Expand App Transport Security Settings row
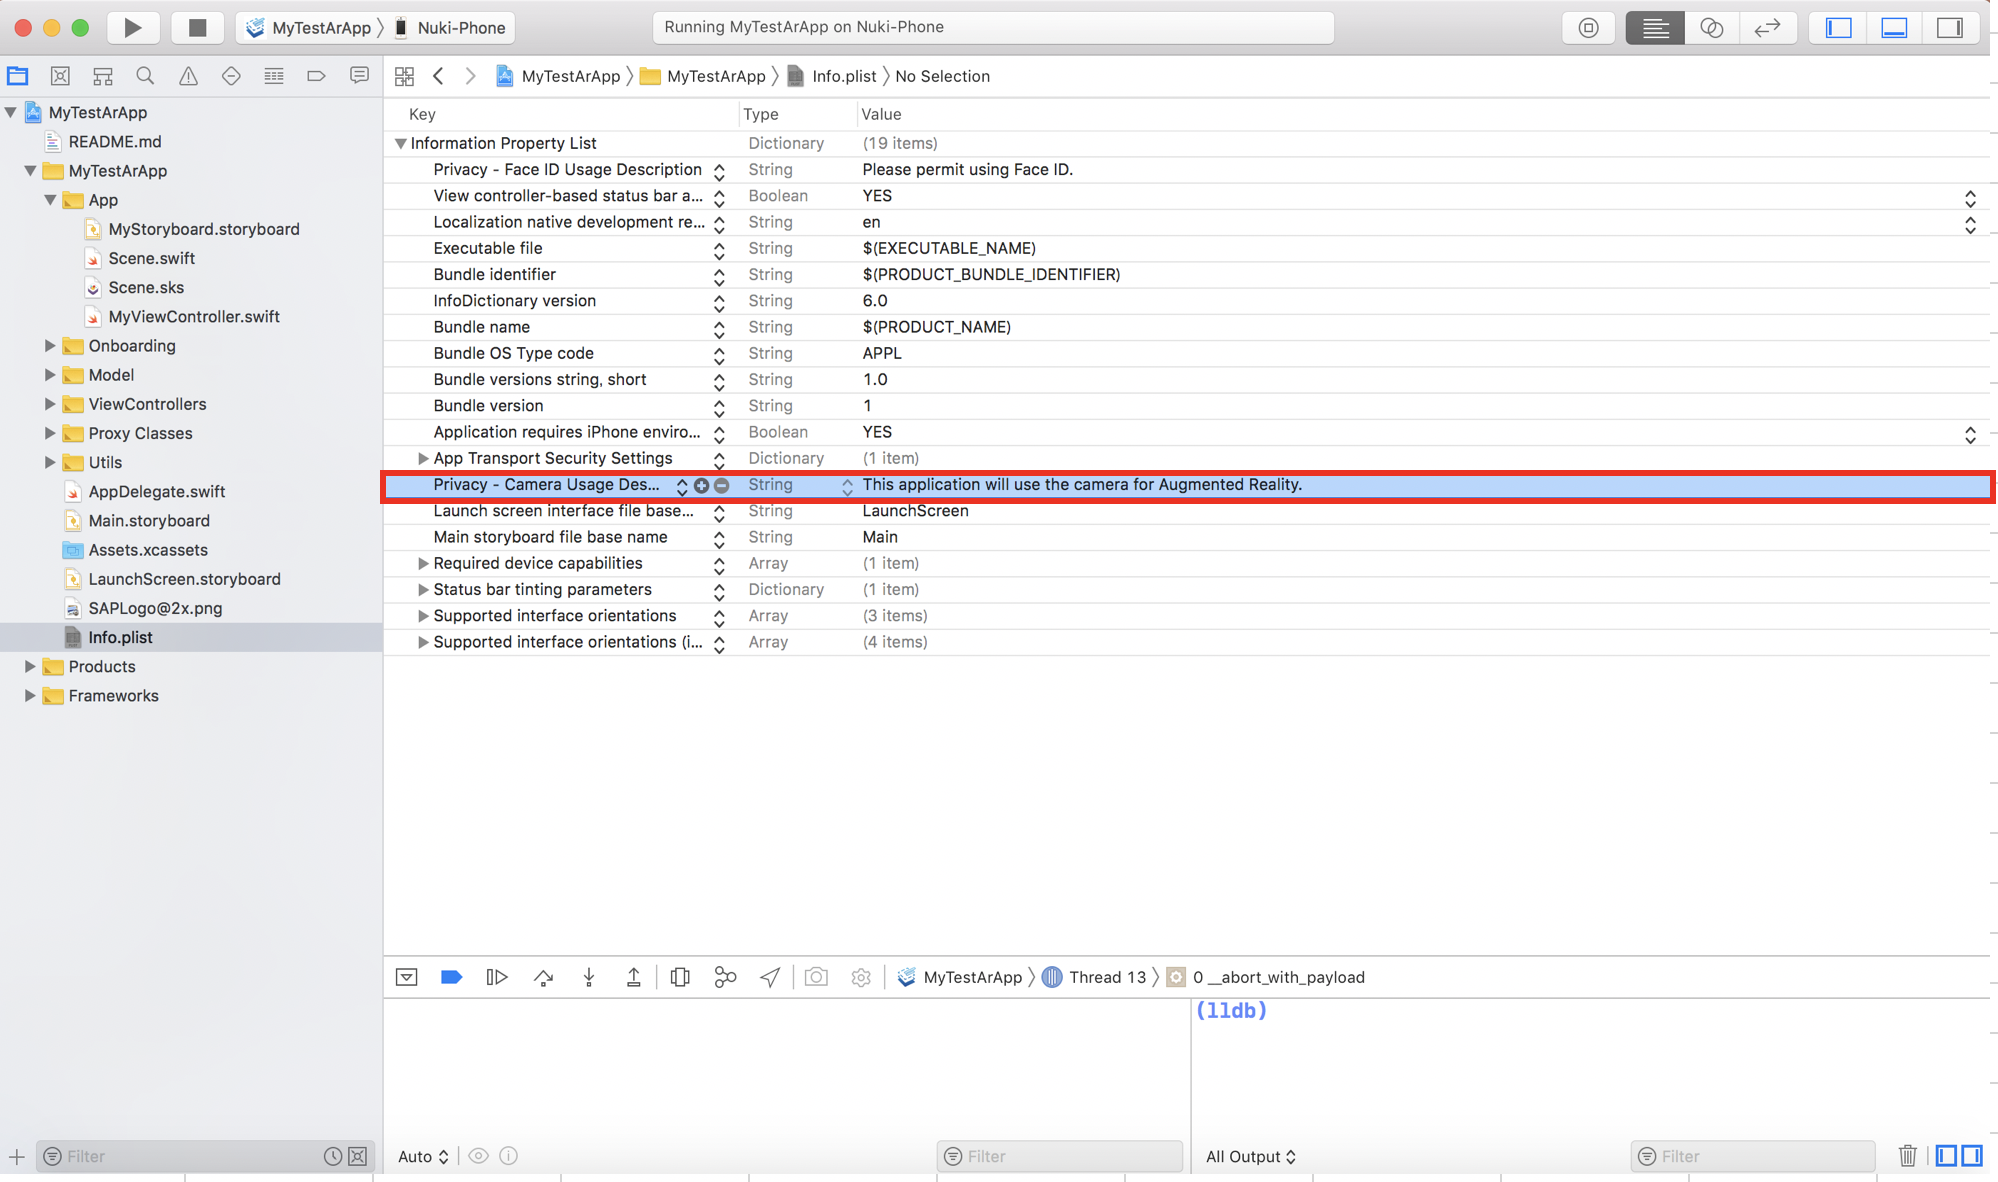This screenshot has width=1998, height=1182. (x=423, y=458)
